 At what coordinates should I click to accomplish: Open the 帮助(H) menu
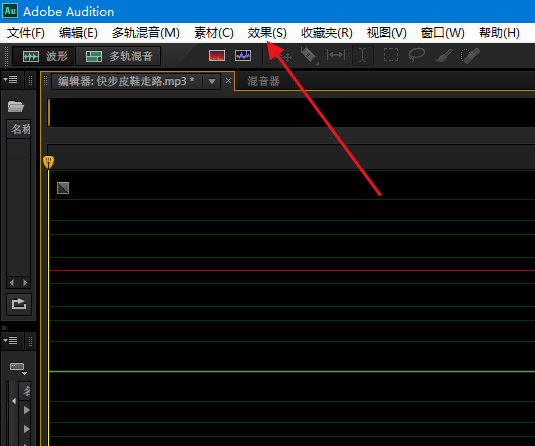(499, 33)
